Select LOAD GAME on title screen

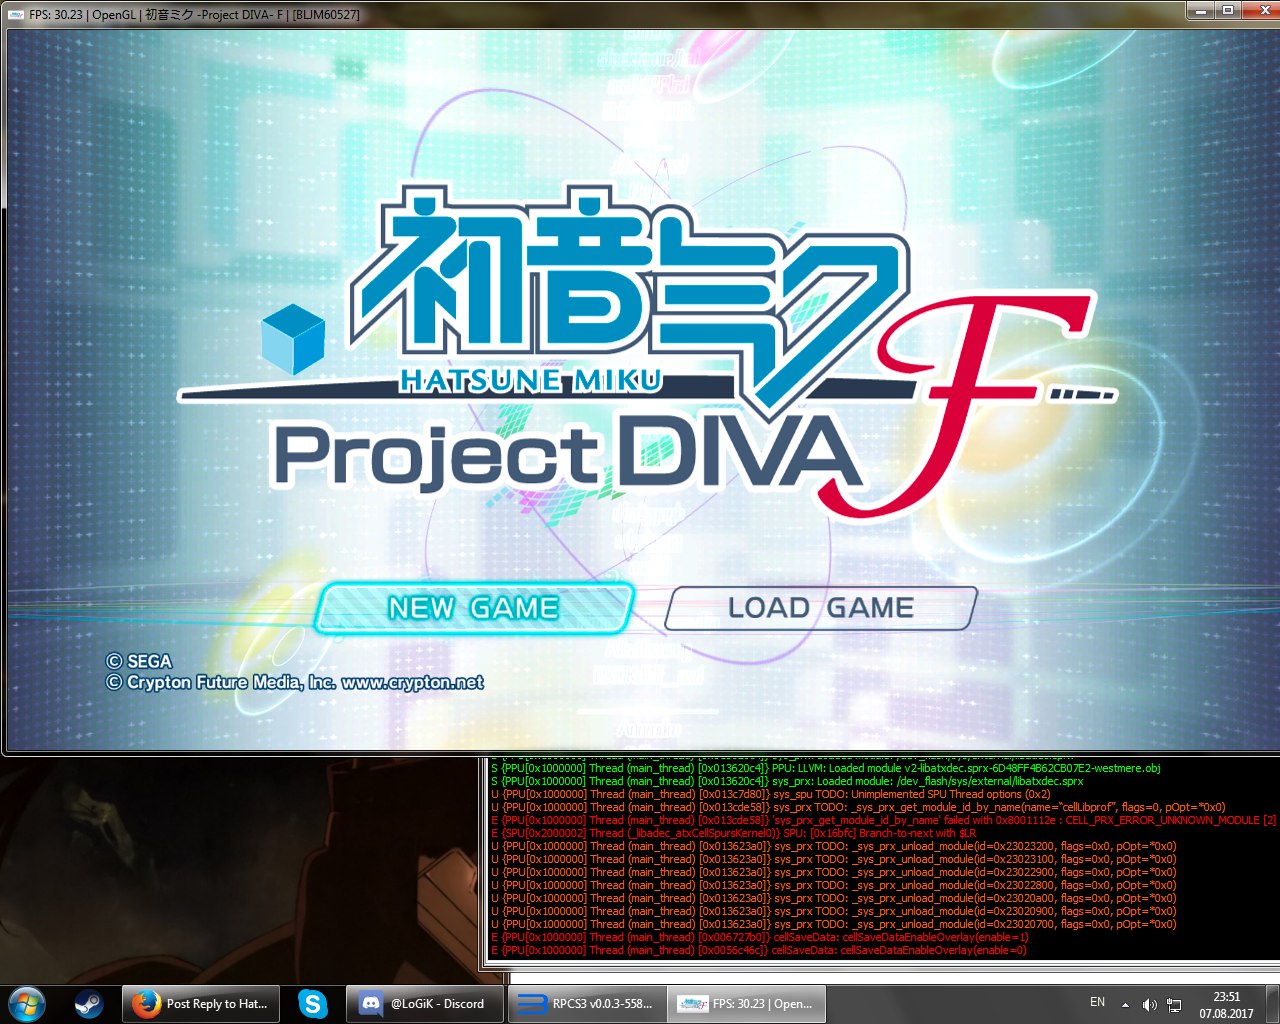pyautogui.click(x=820, y=608)
